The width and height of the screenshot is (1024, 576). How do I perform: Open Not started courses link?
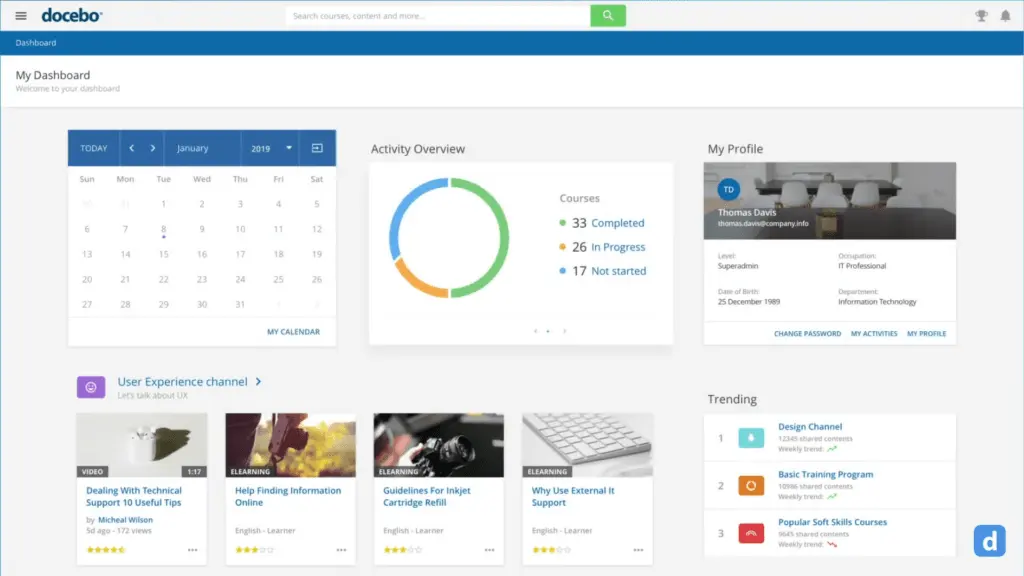[x=618, y=271]
